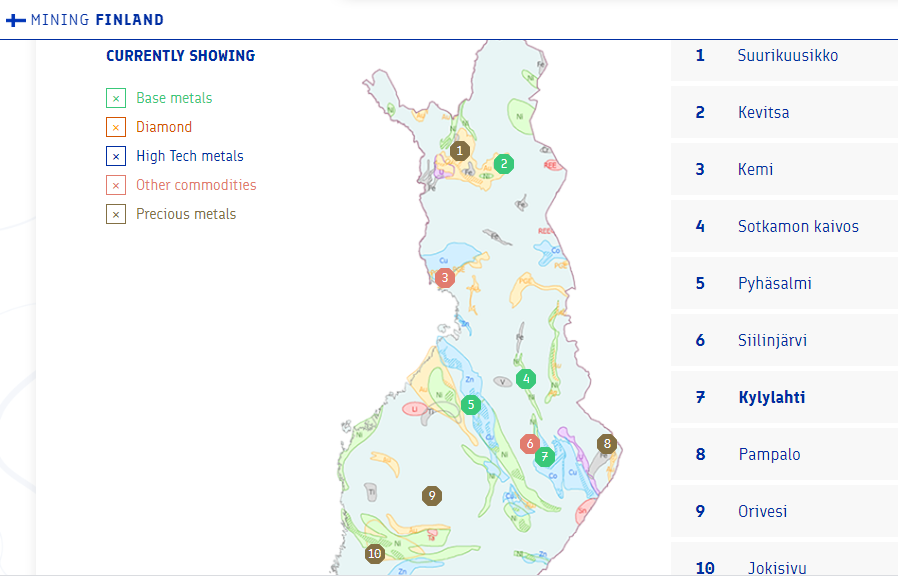898x581 pixels.
Task: Disable the High Tech metals checkbox
Action: coord(116,156)
